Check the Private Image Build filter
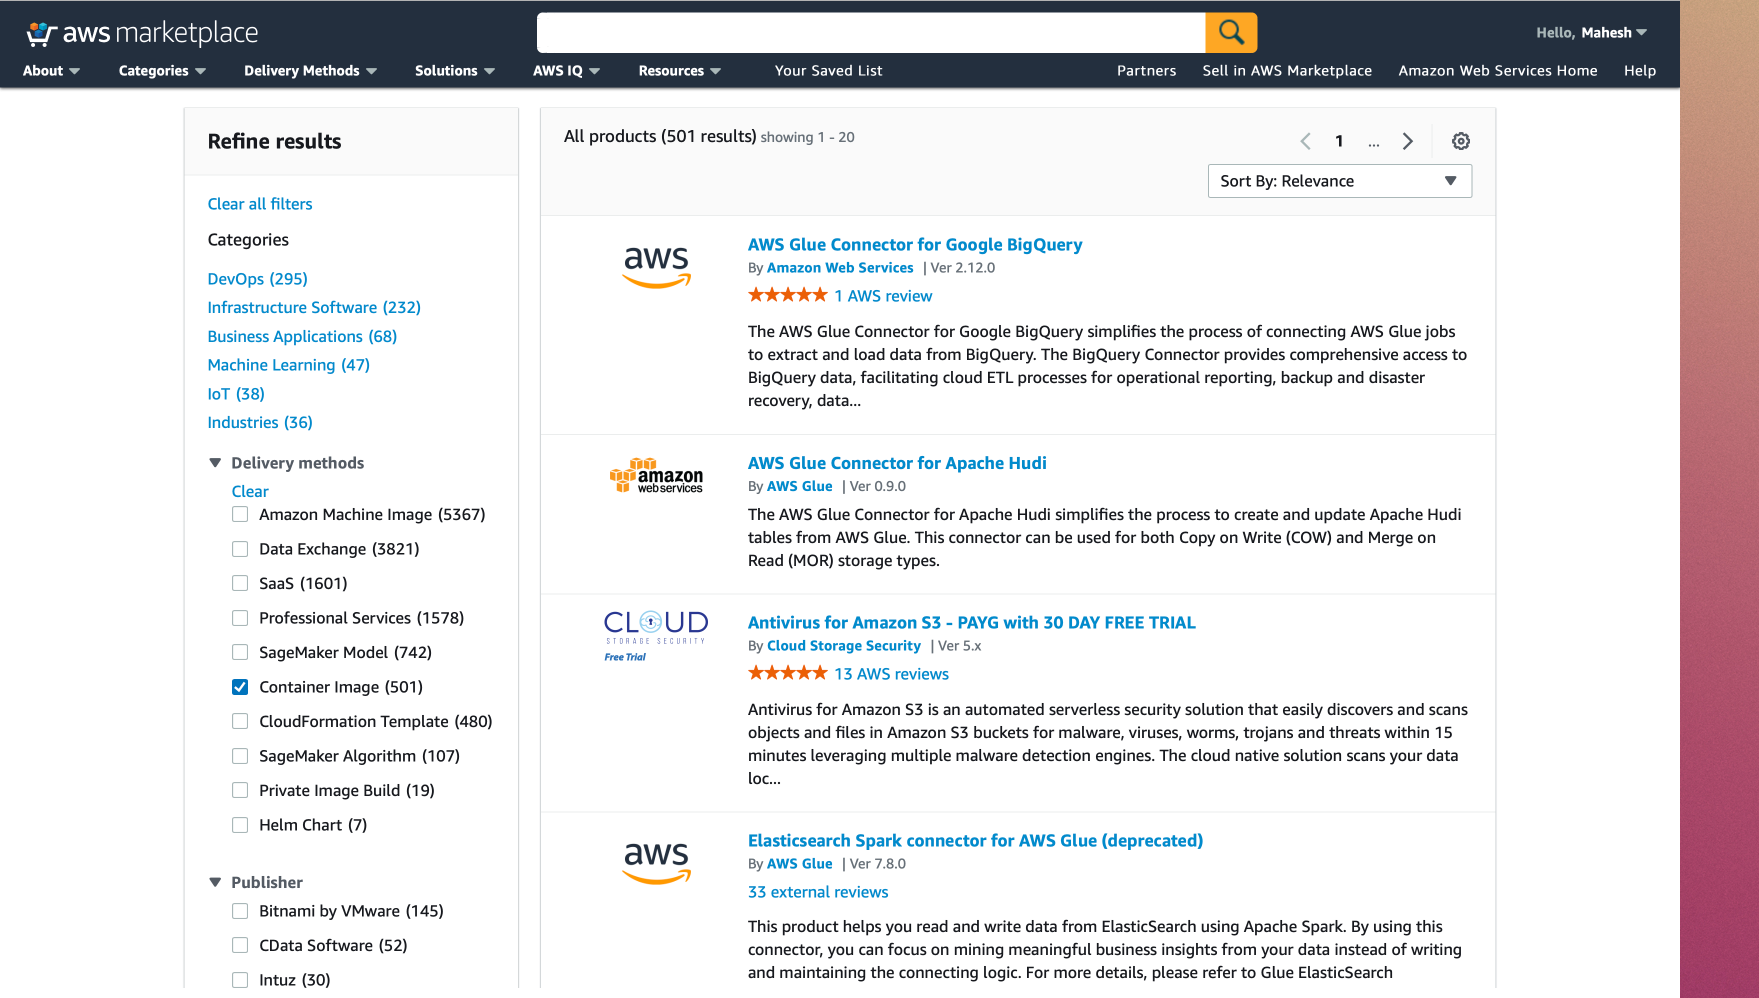The image size is (1759, 998). 240,790
